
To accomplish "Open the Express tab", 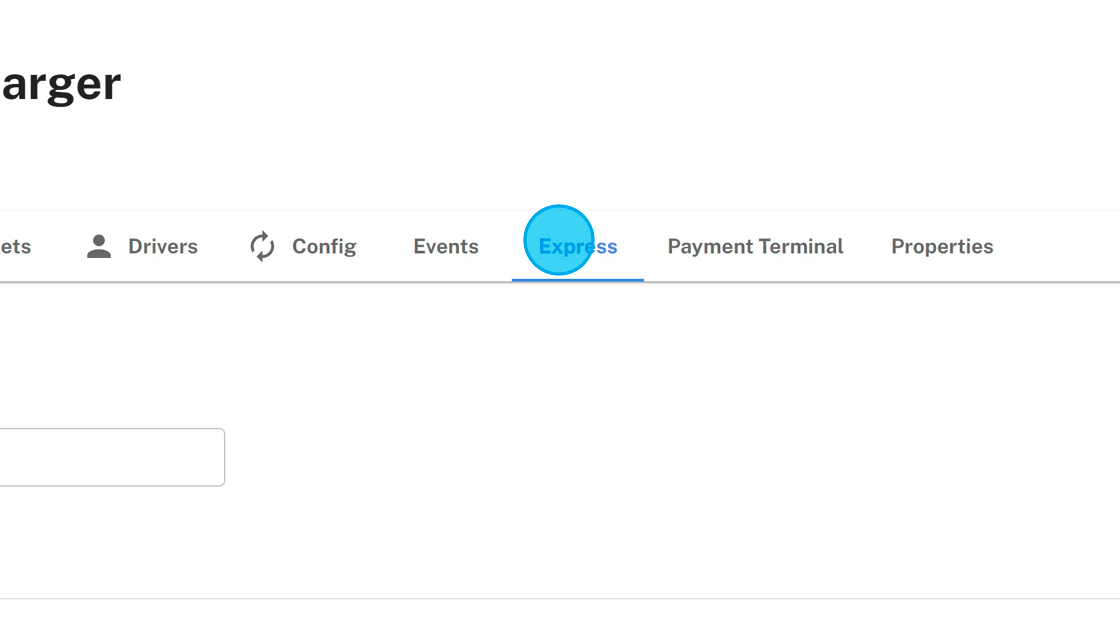I will click(x=578, y=247).
